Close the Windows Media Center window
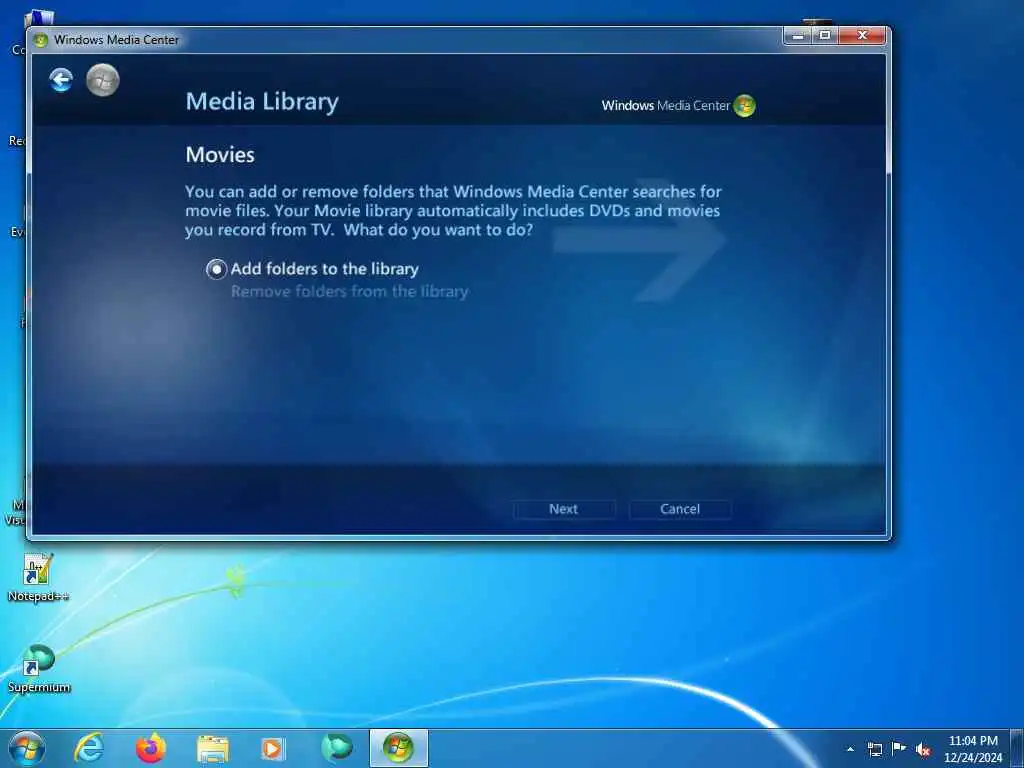The height and width of the screenshot is (768, 1024). click(x=862, y=36)
